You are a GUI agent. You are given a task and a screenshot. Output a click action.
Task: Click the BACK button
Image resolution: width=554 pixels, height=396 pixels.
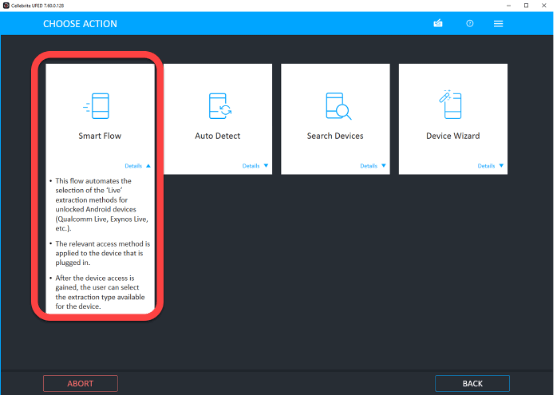tap(472, 383)
